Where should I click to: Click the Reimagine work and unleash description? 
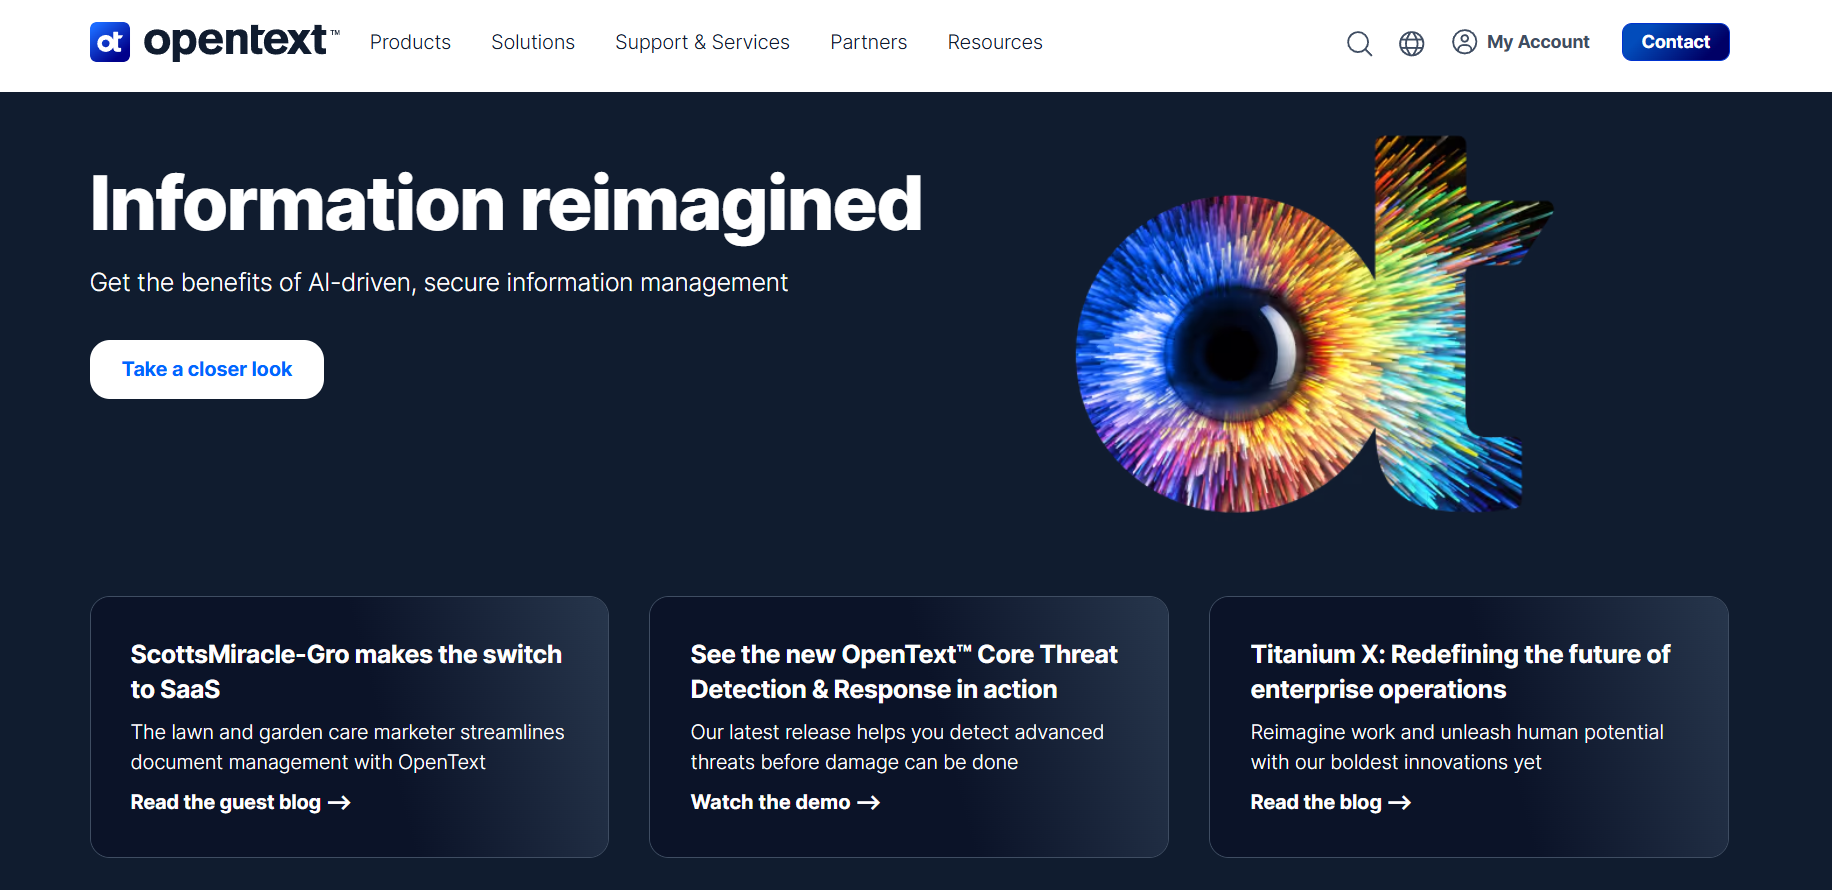(1457, 747)
